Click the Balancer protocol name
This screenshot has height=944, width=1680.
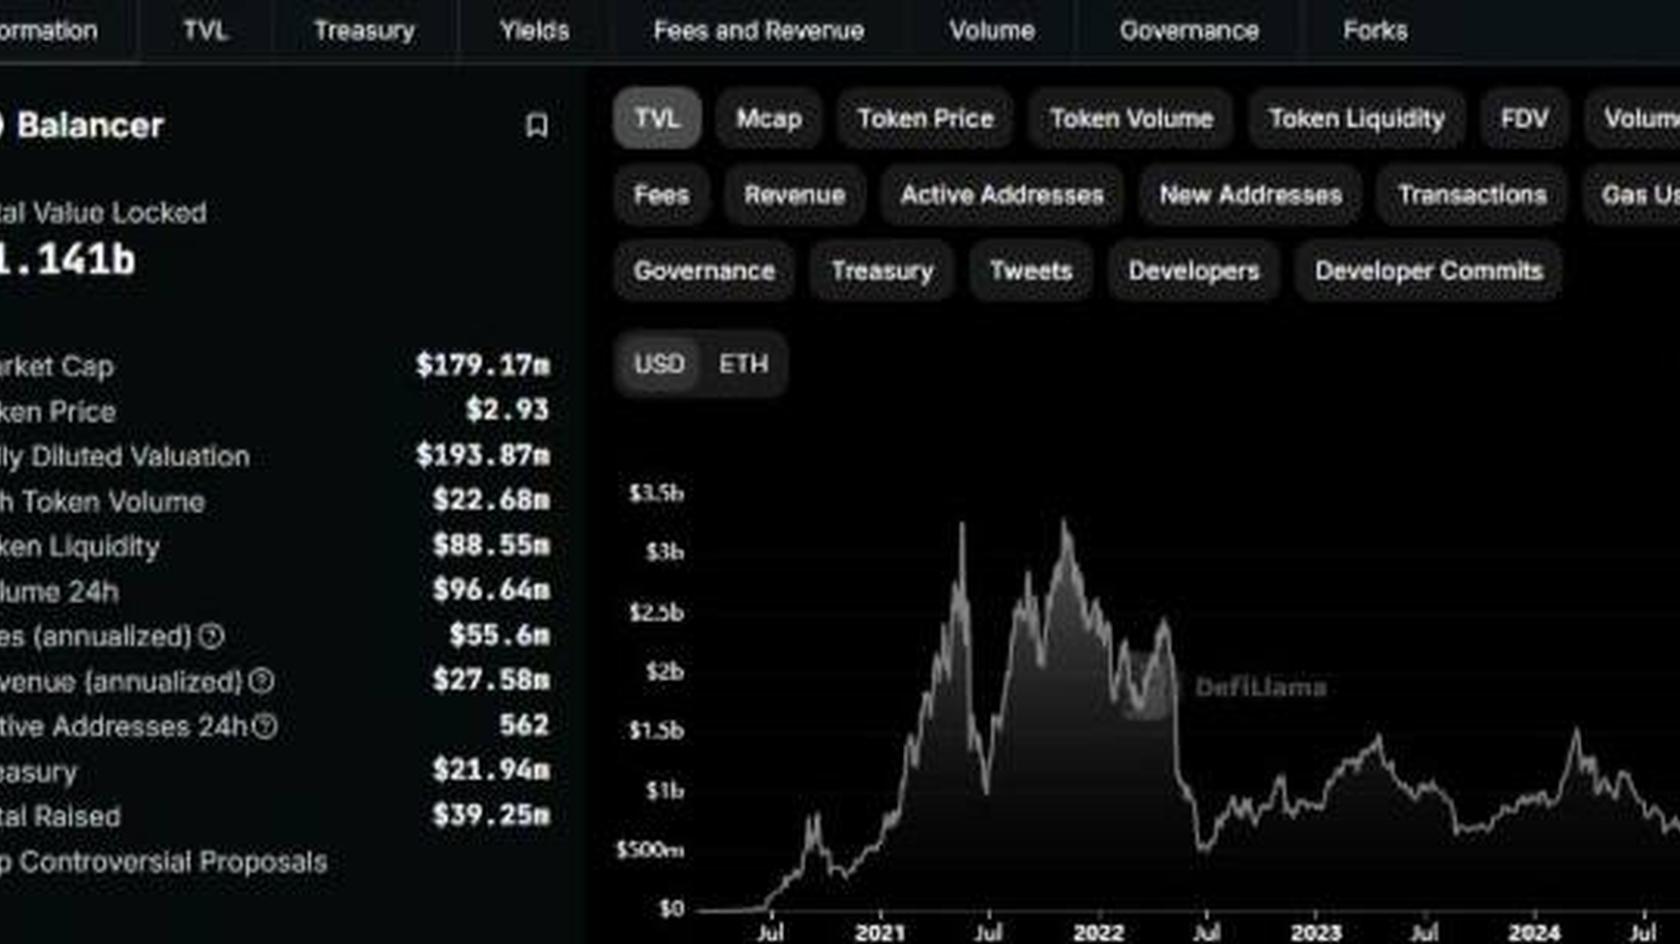(90, 126)
